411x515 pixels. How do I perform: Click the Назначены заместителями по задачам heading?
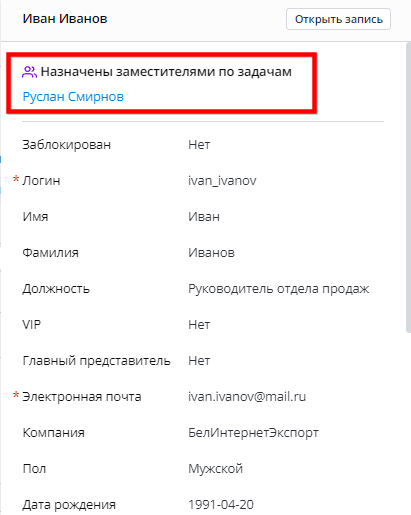[166, 72]
